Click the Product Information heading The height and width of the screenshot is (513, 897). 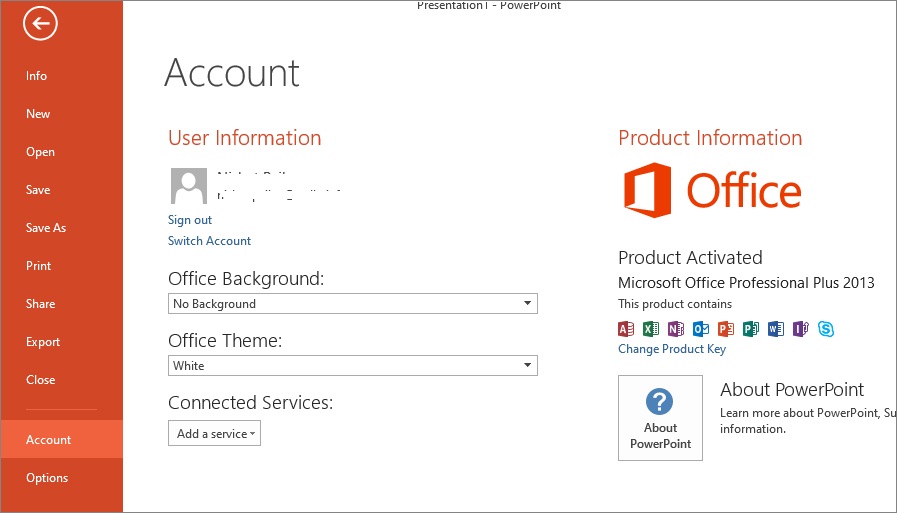coord(710,138)
